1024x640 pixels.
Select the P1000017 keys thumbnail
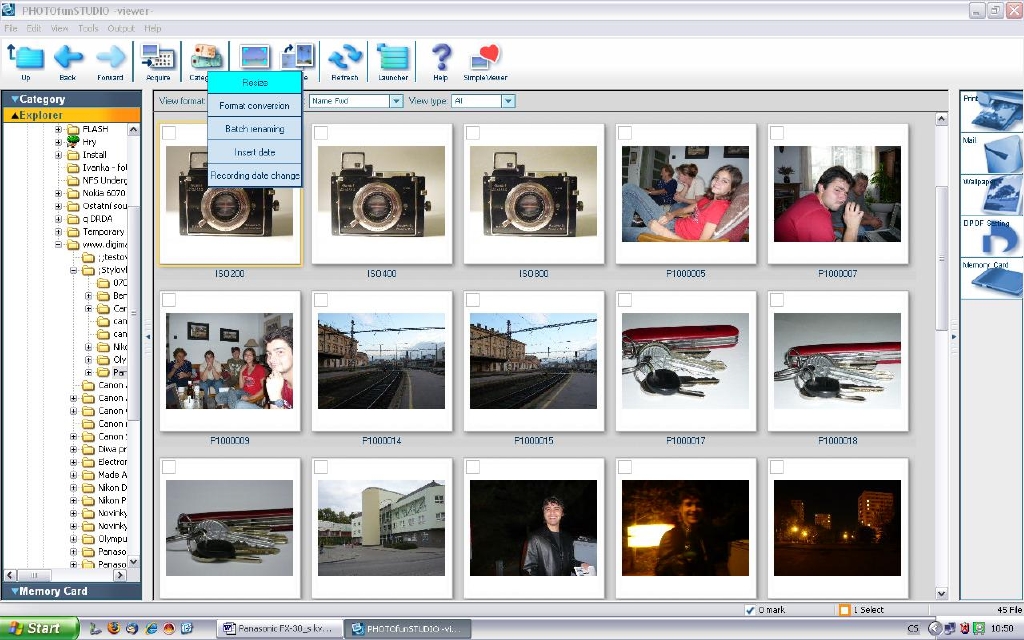[x=685, y=360]
